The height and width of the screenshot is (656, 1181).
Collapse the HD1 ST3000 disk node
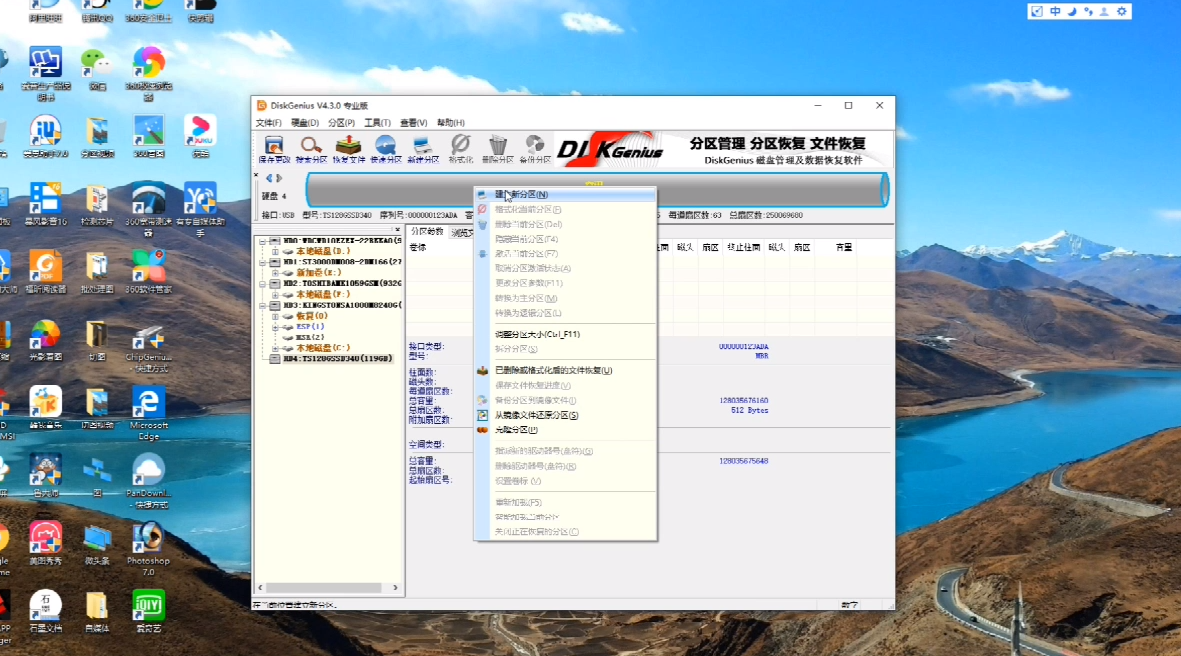(x=263, y=262)
